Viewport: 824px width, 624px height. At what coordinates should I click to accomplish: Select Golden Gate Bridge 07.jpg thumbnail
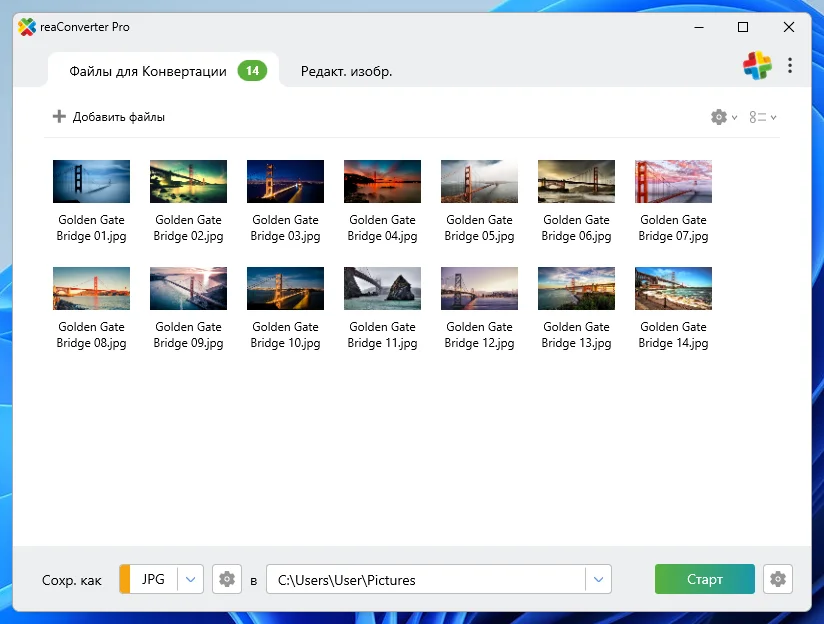[x=673, y=182]
